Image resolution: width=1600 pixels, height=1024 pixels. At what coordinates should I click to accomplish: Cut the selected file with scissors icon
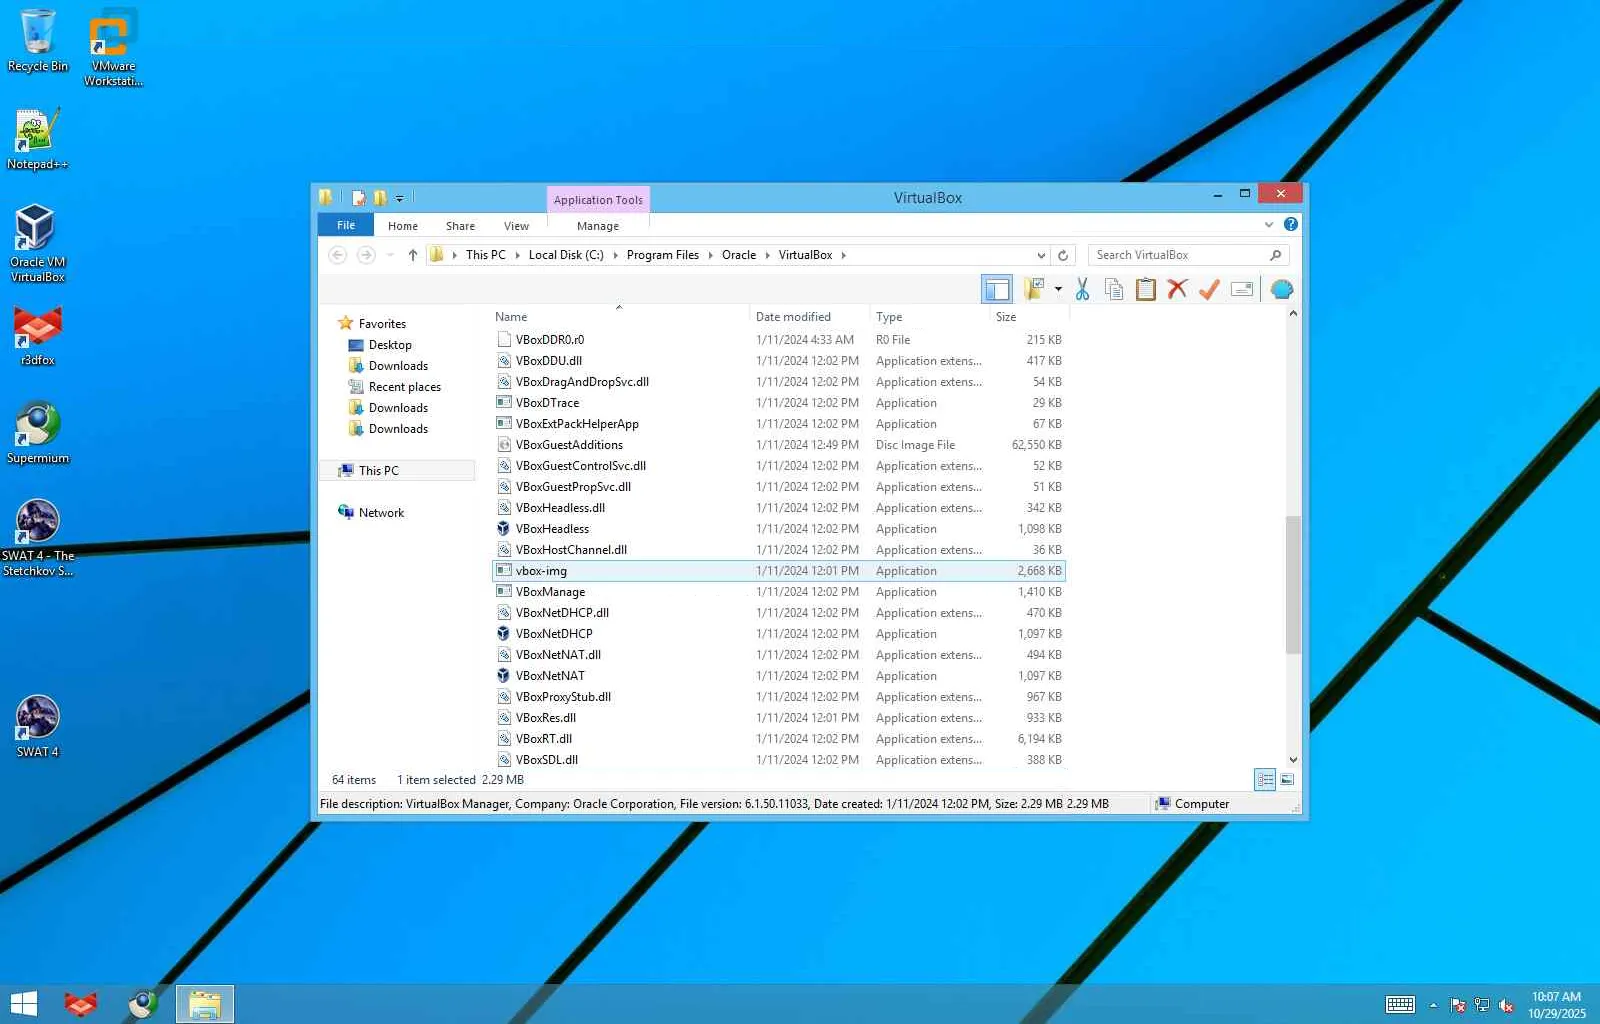point(1082,290)
